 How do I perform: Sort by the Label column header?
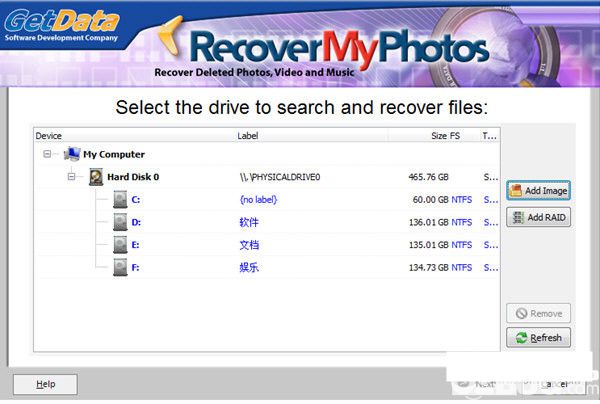point(248,136)
